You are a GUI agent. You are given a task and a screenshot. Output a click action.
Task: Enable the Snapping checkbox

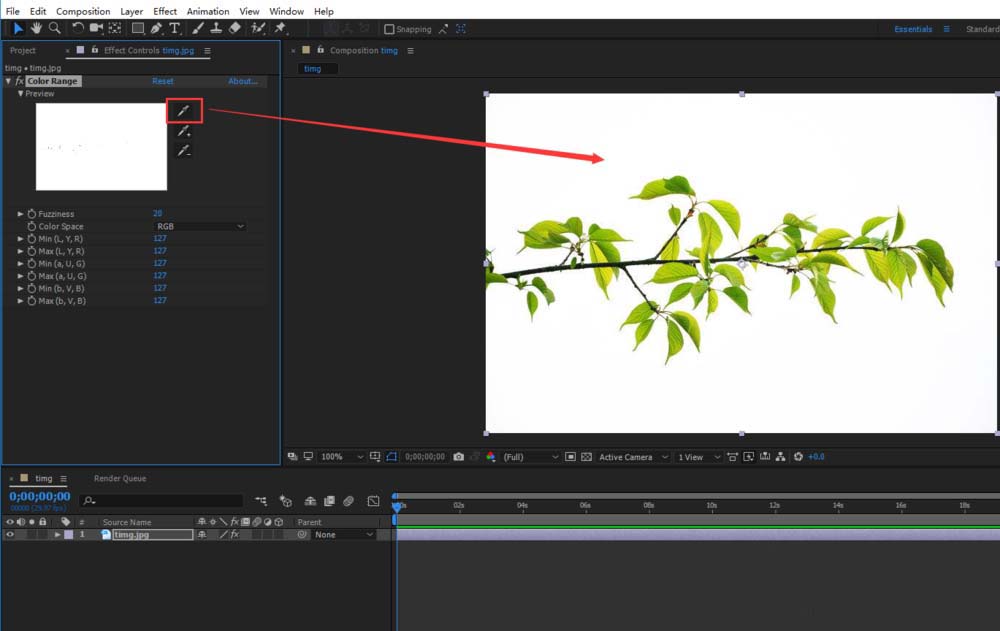pos(389,30)
